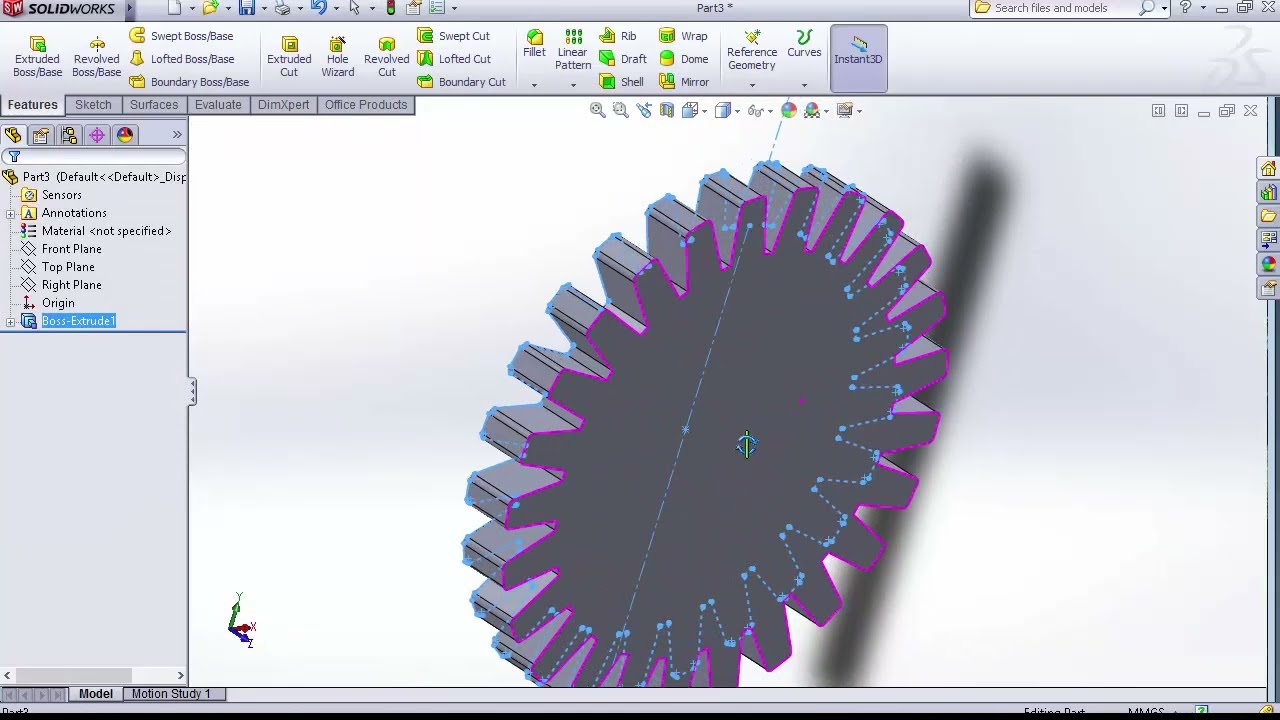Start a Revolved Cut

point(387,56)
